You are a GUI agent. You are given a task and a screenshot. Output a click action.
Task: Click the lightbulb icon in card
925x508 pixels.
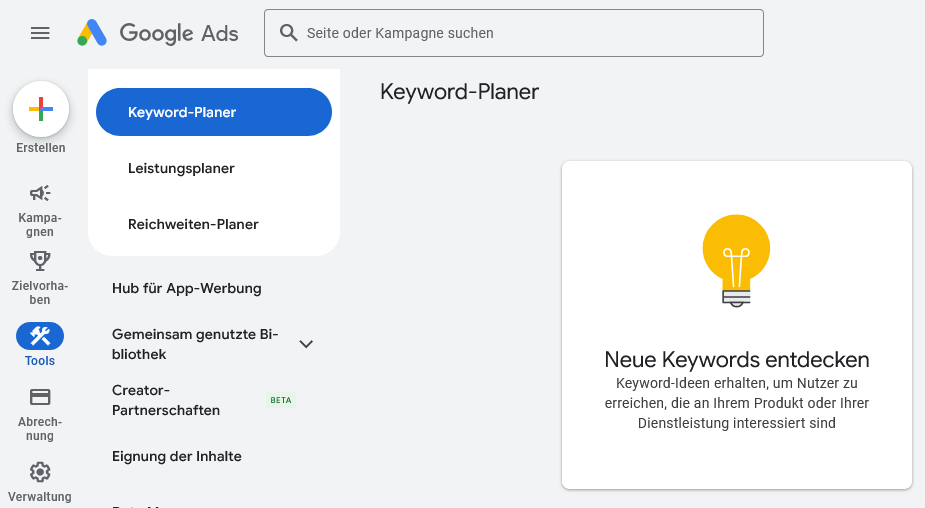[x=736, y=260]
